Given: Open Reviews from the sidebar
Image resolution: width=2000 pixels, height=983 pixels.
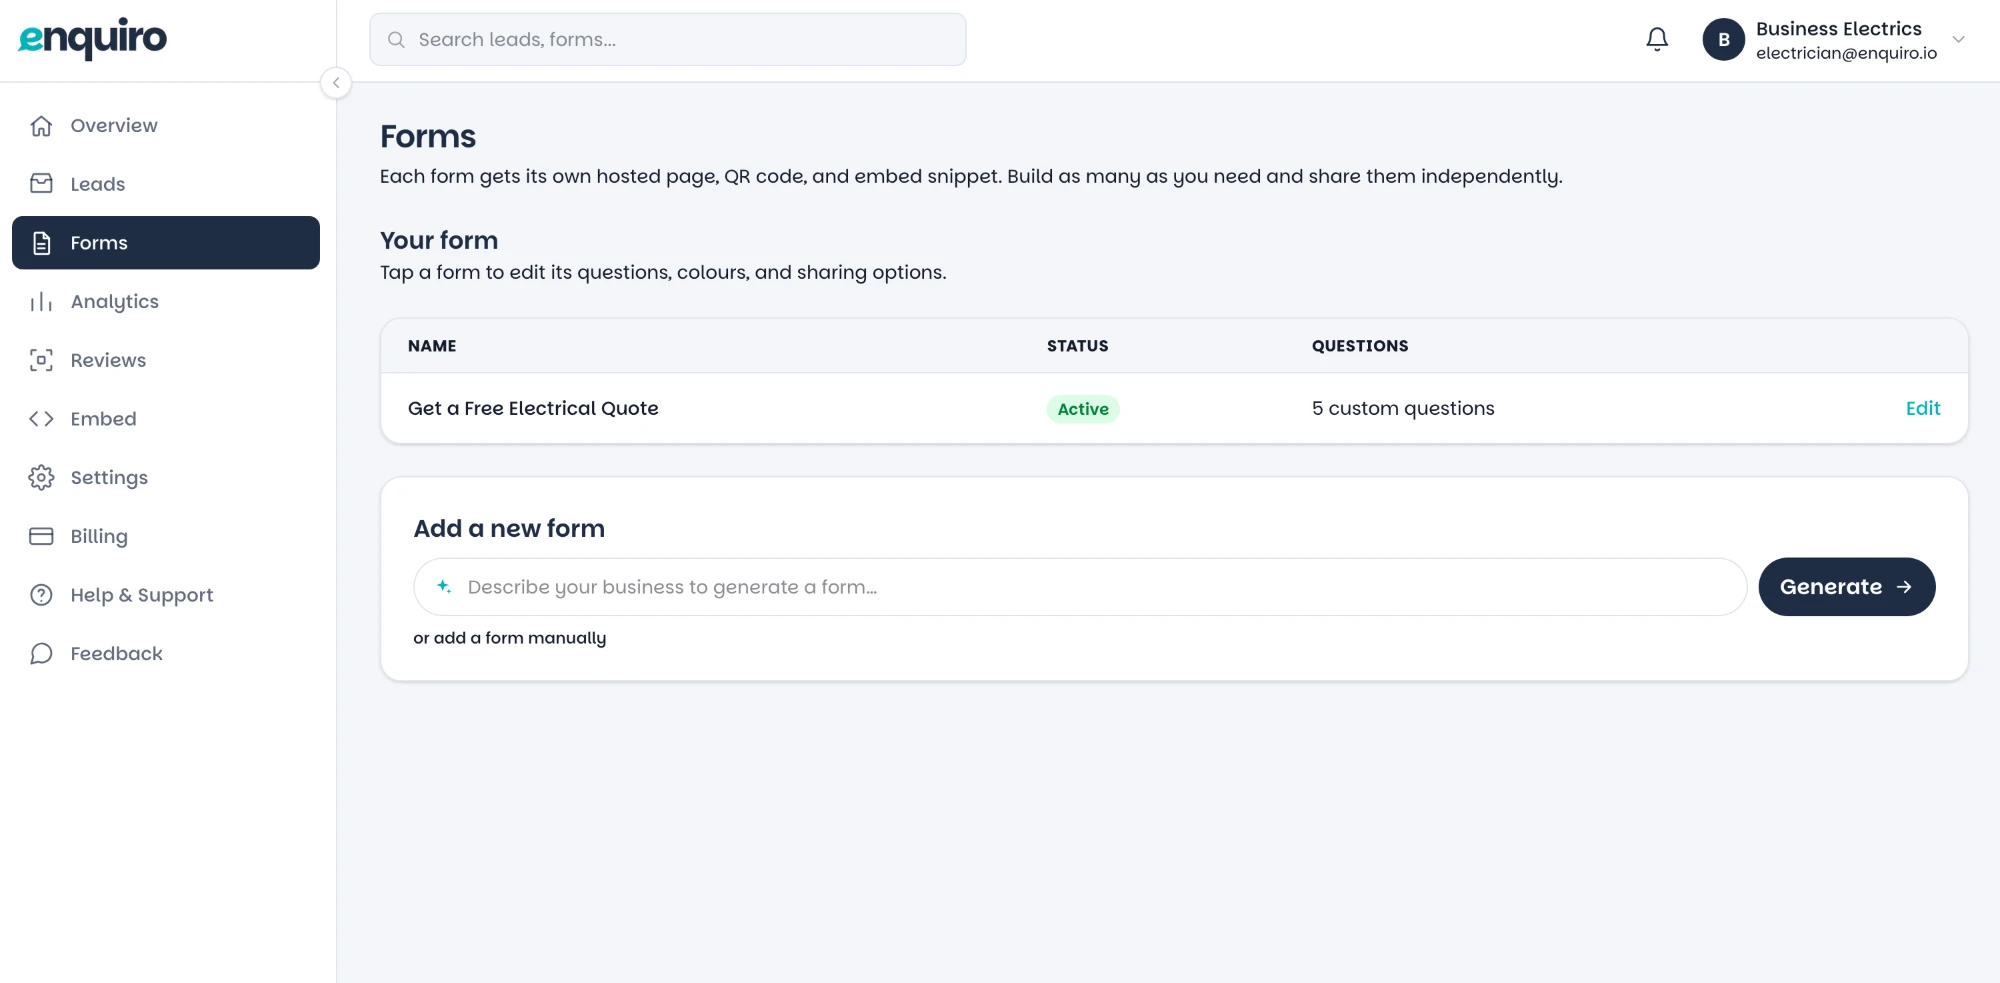Looking at the screenshot, I should tap(166, 360).
